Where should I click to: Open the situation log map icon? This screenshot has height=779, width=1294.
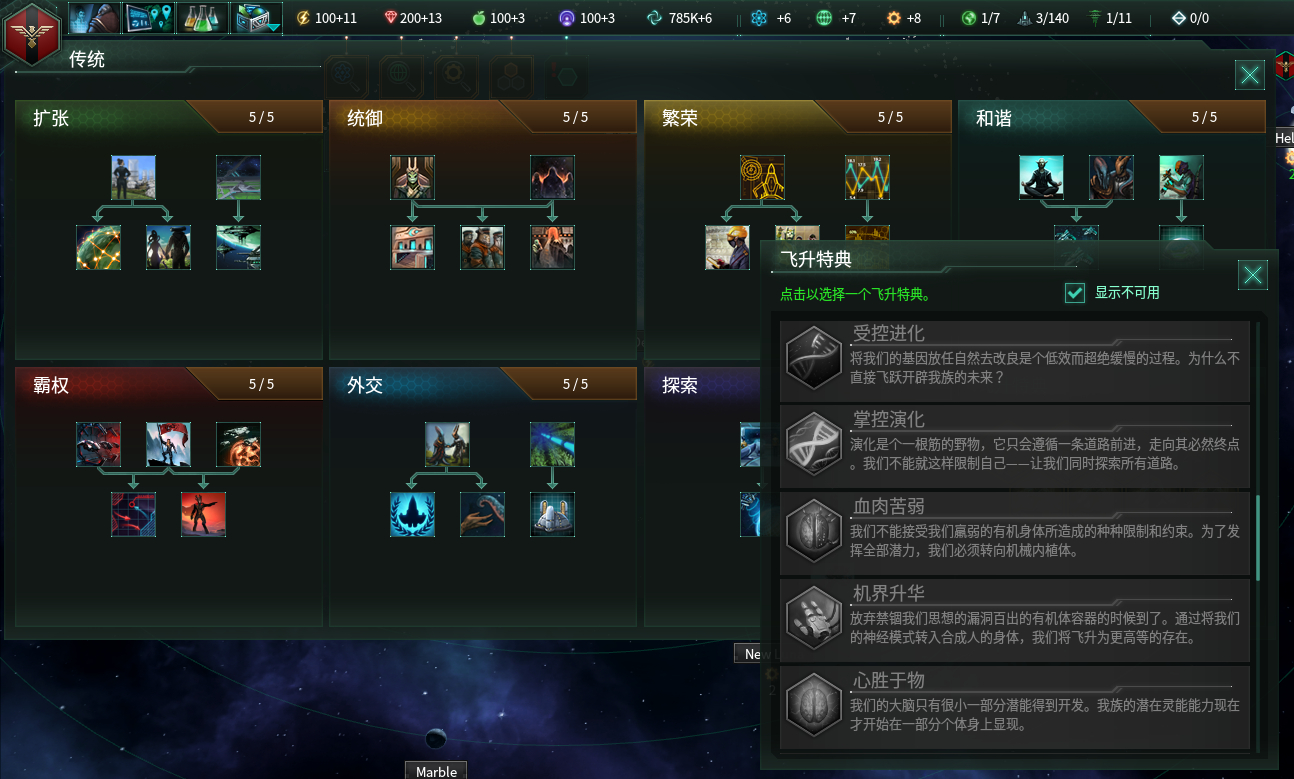tap(149, 17)
